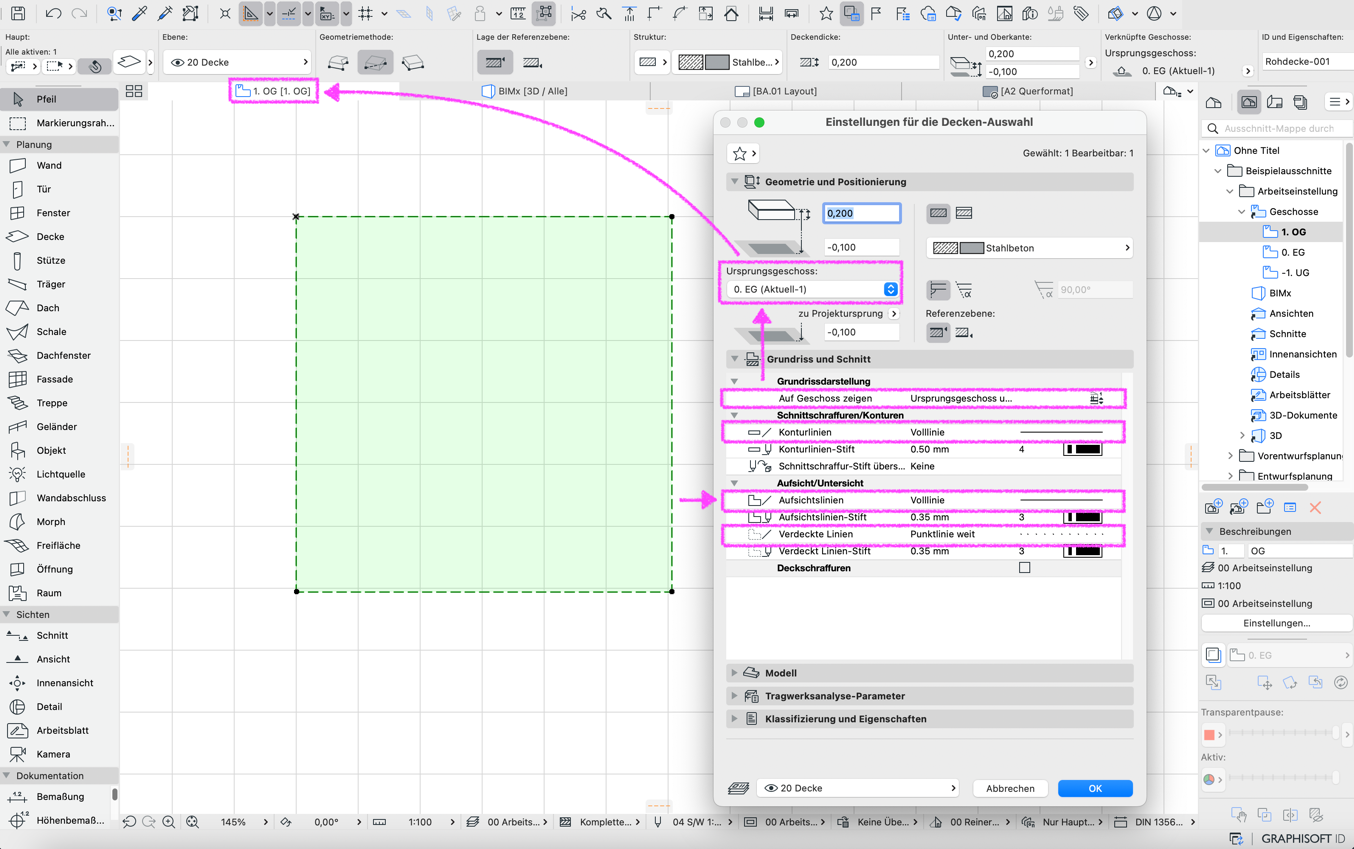
Task: Collapse the Geschosse tree folder
Action: tap(1243, 212)
